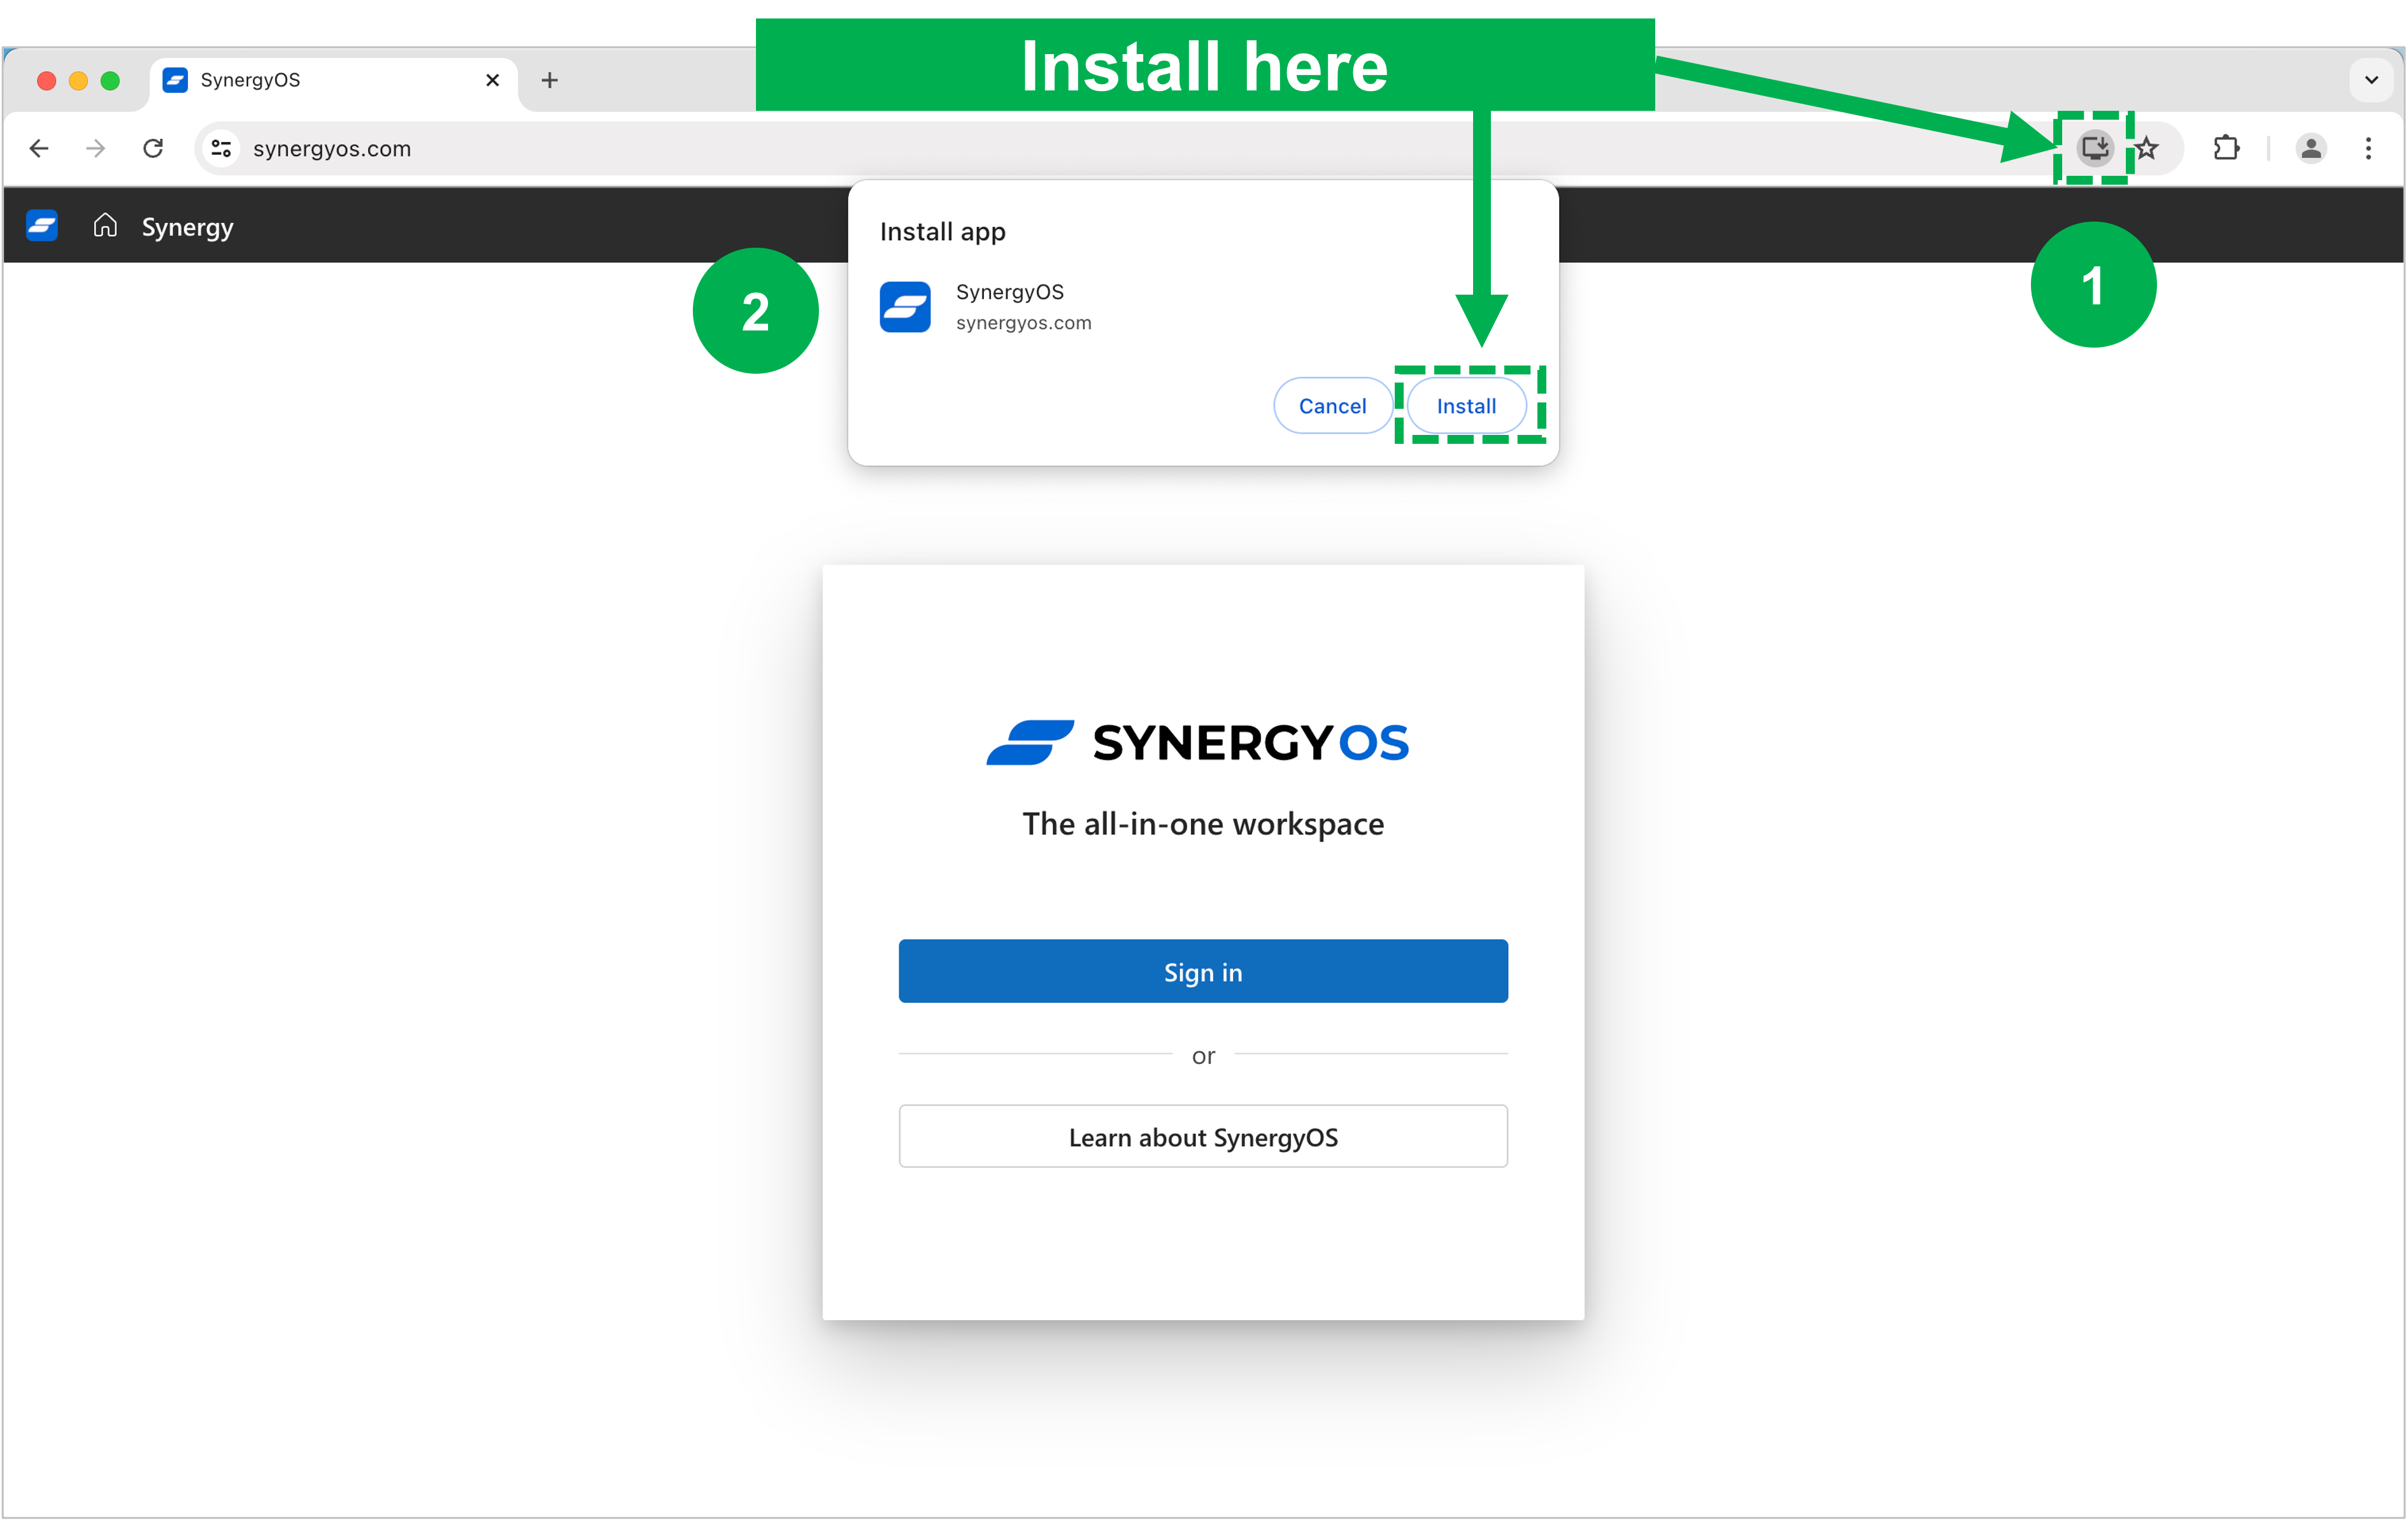Screen dimensions: 2408x1520
Task: Click the red close window button
Action: [x=46, y=80]
